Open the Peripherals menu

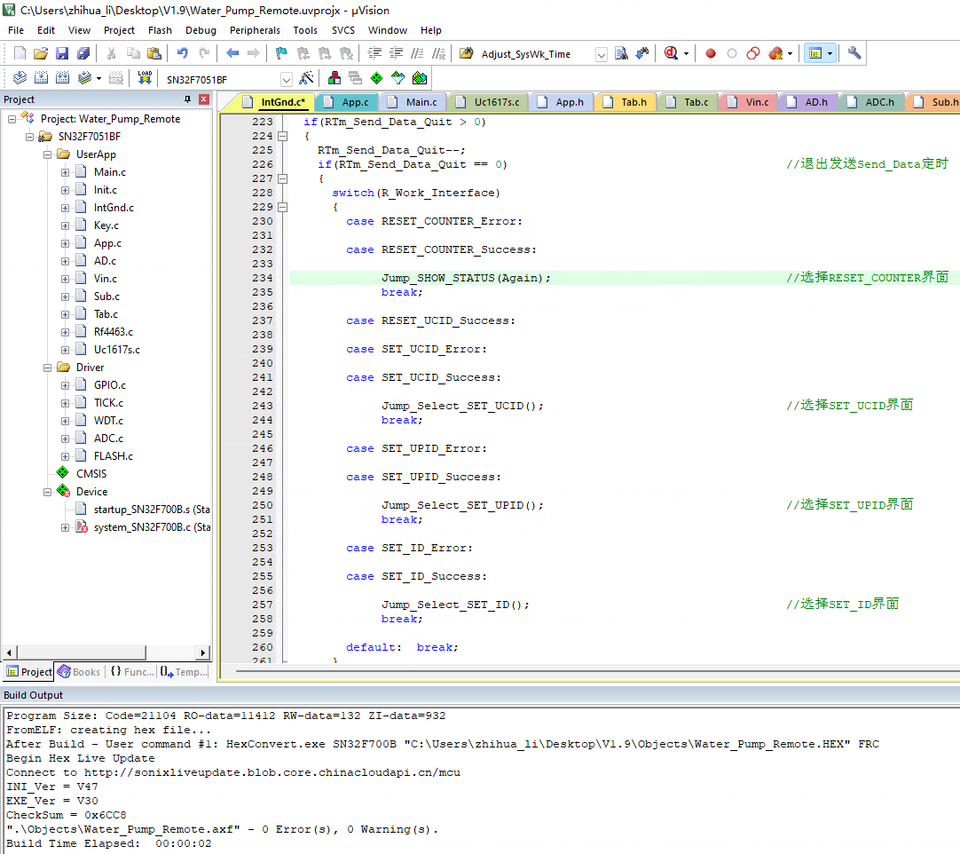[x=255, y=30]
